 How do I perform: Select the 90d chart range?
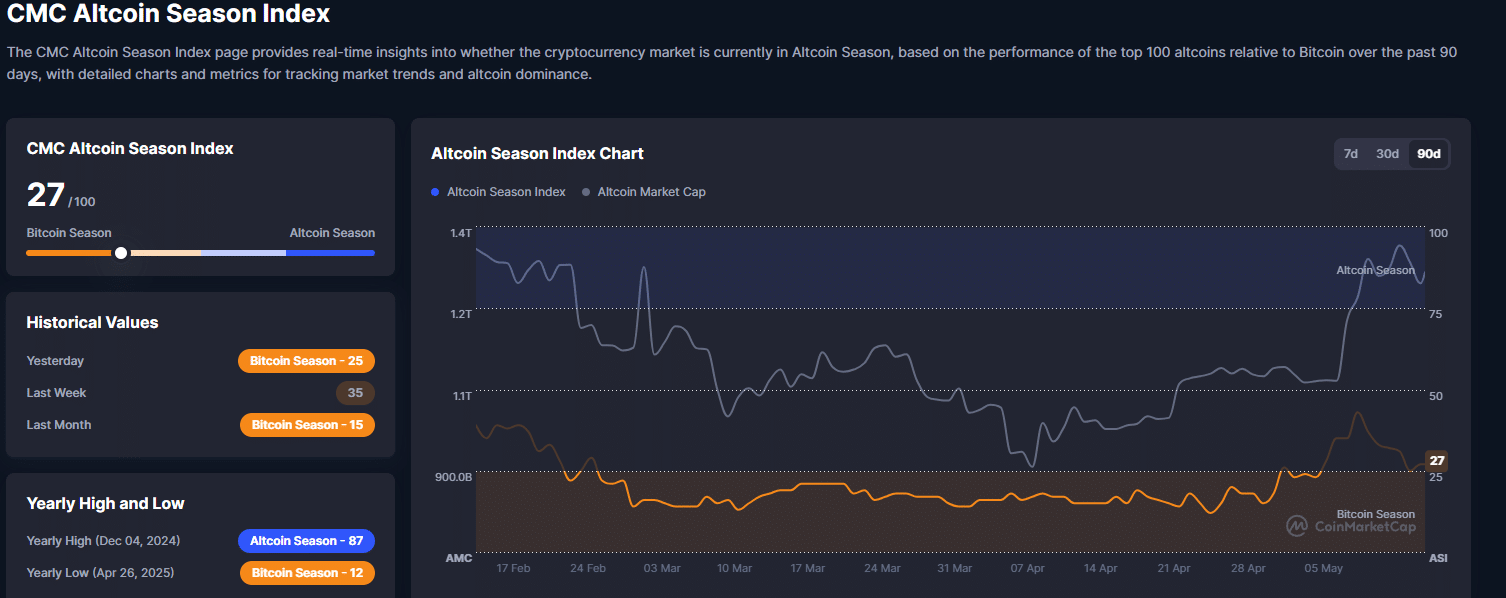1429,154
